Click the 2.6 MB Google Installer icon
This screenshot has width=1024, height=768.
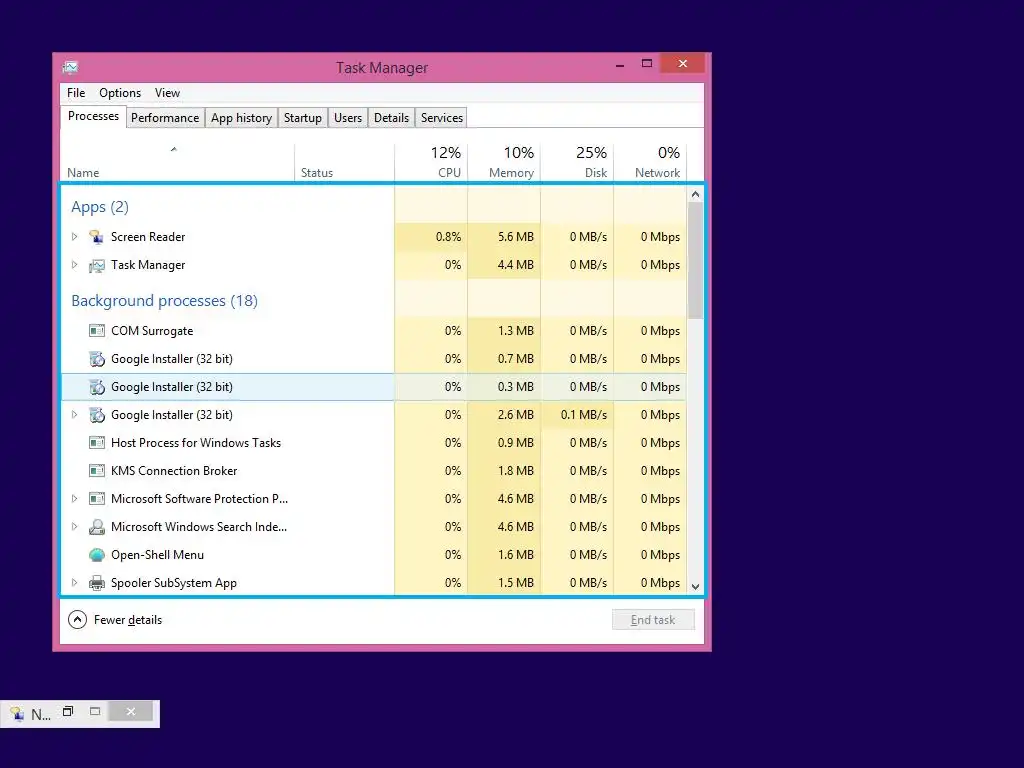(x=97, y=415)
